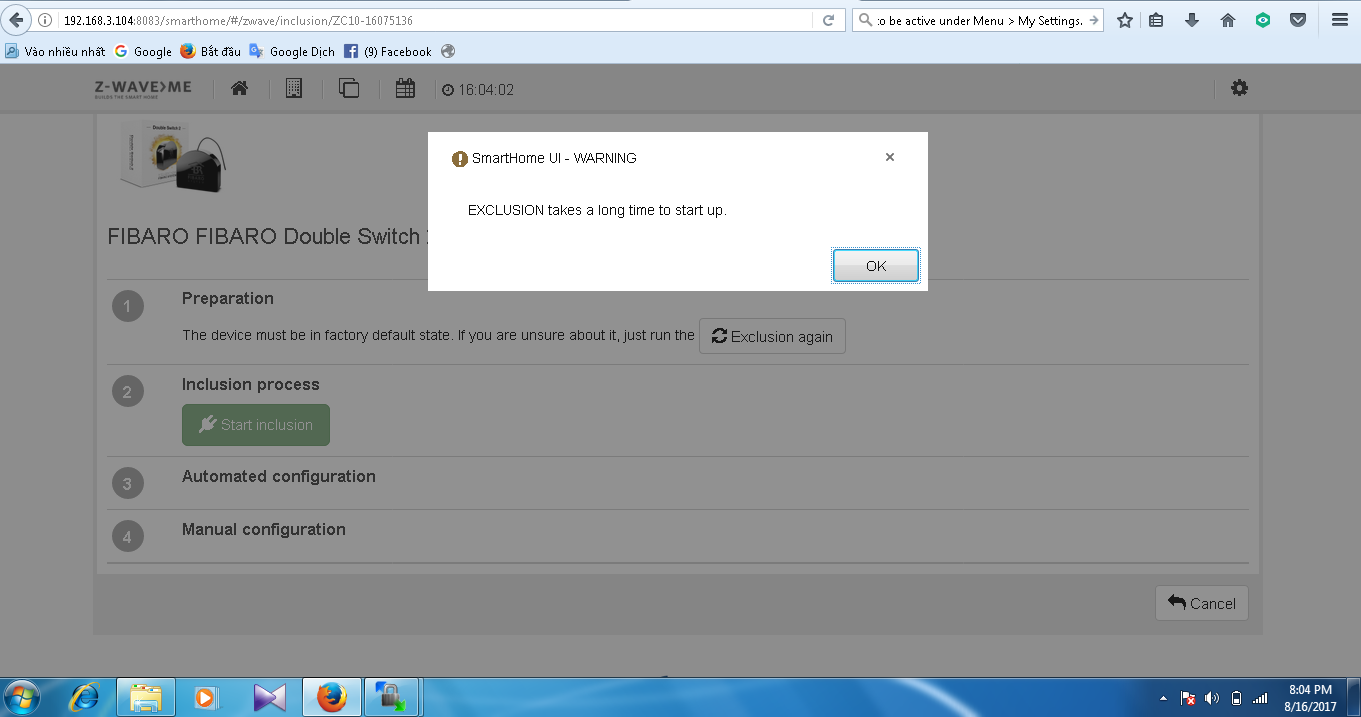Open the Google Dịch bookmark

pos(292,51)
